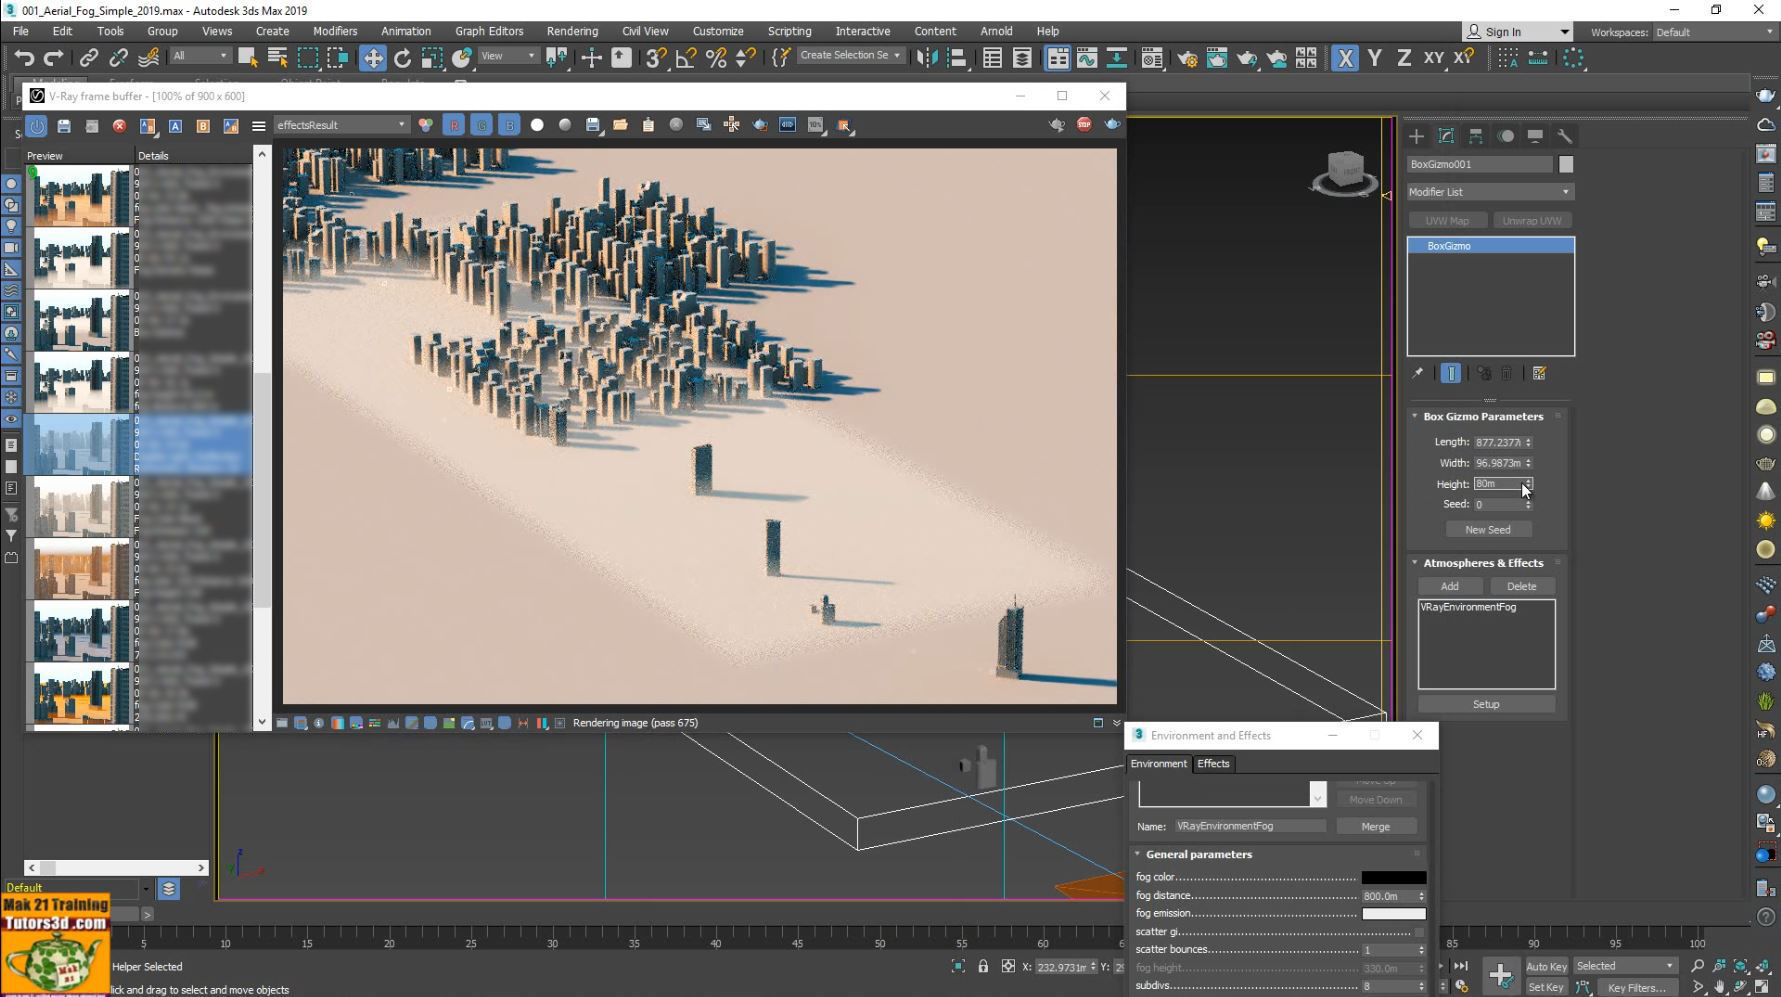This screenshot has height=997, width=1781.
Task: Open the Scripting menu
Action: point(789,31)
